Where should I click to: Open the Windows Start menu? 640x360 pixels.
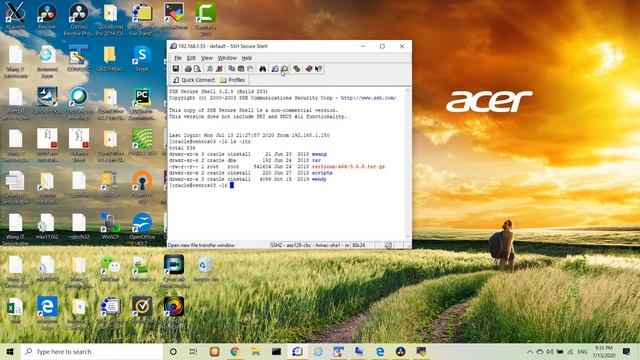coord(10,351)
